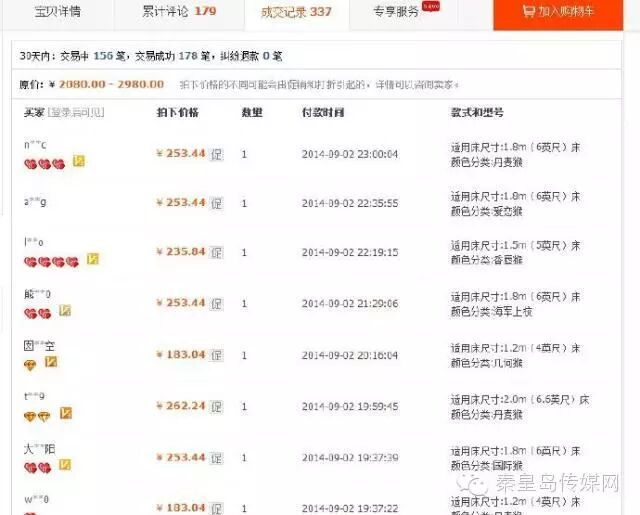Click the 登录后可见 link beside 买家

pyautogui.click(x=76, y=112)
